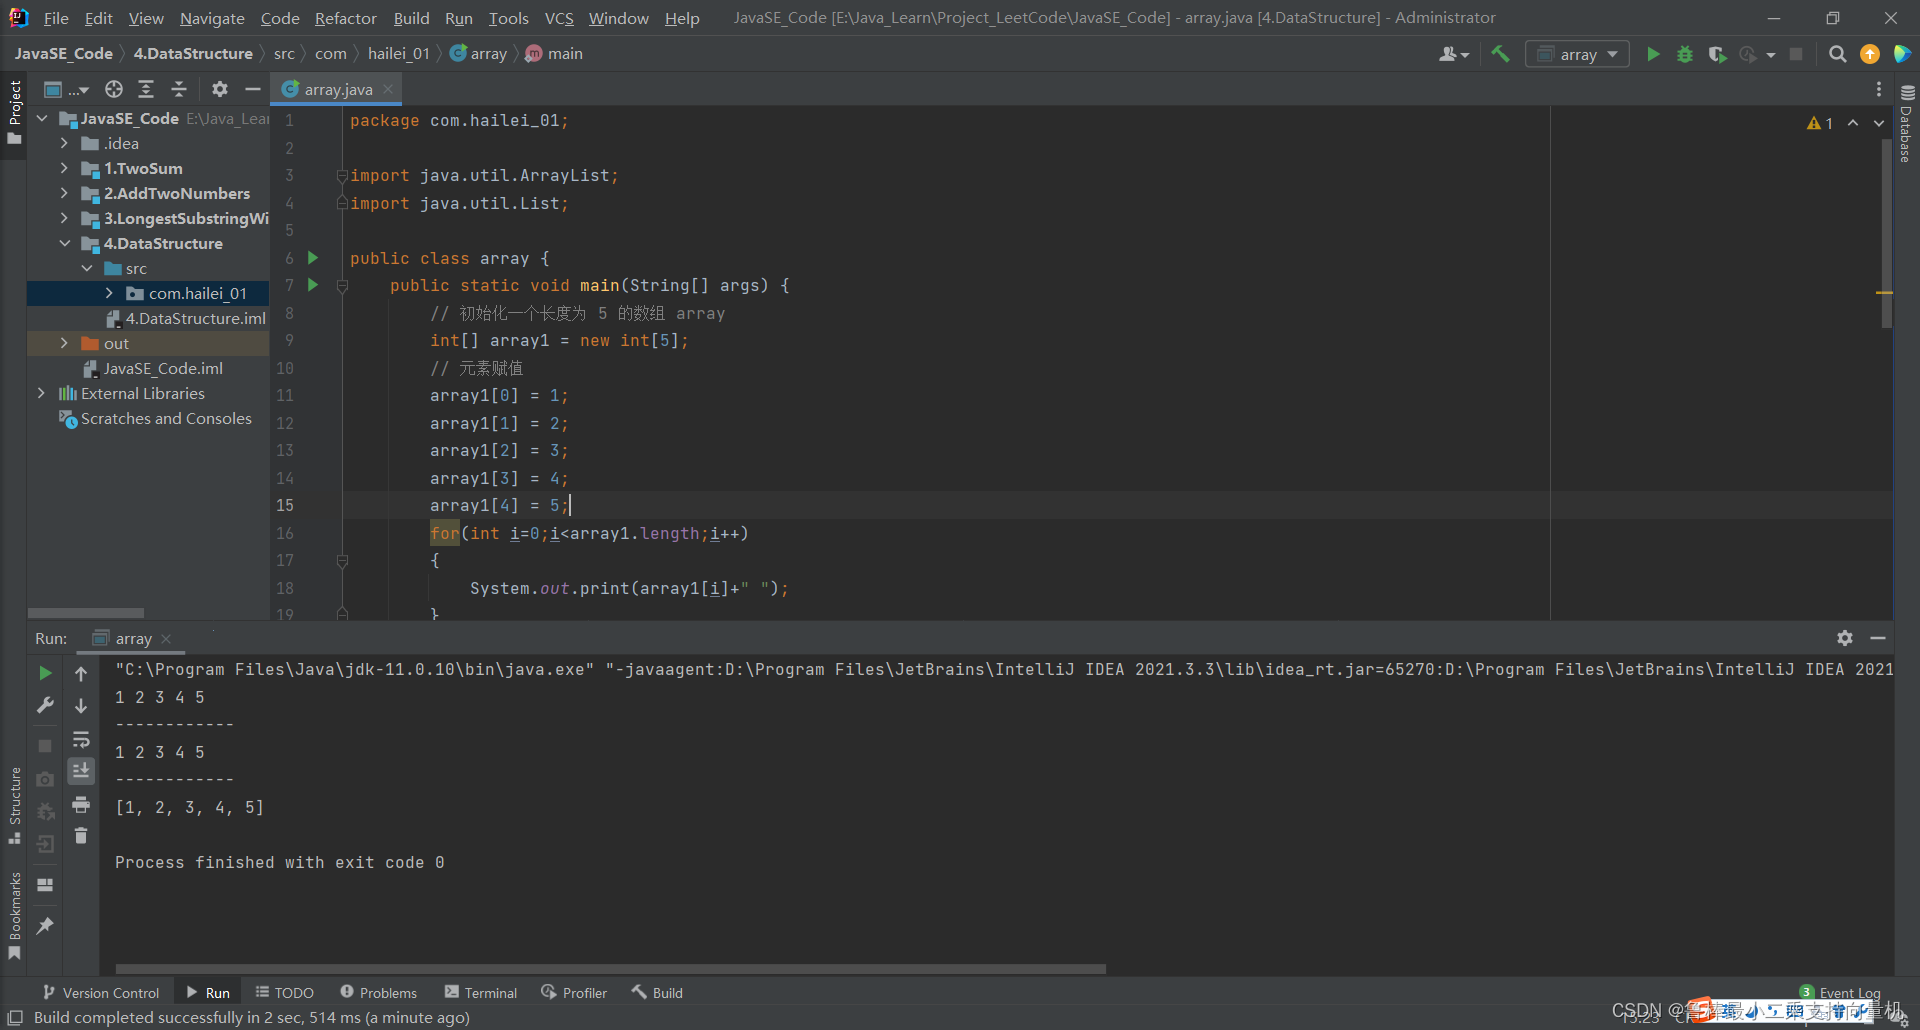Expand the 2.AddTwoNumbers module

point(64,193)
